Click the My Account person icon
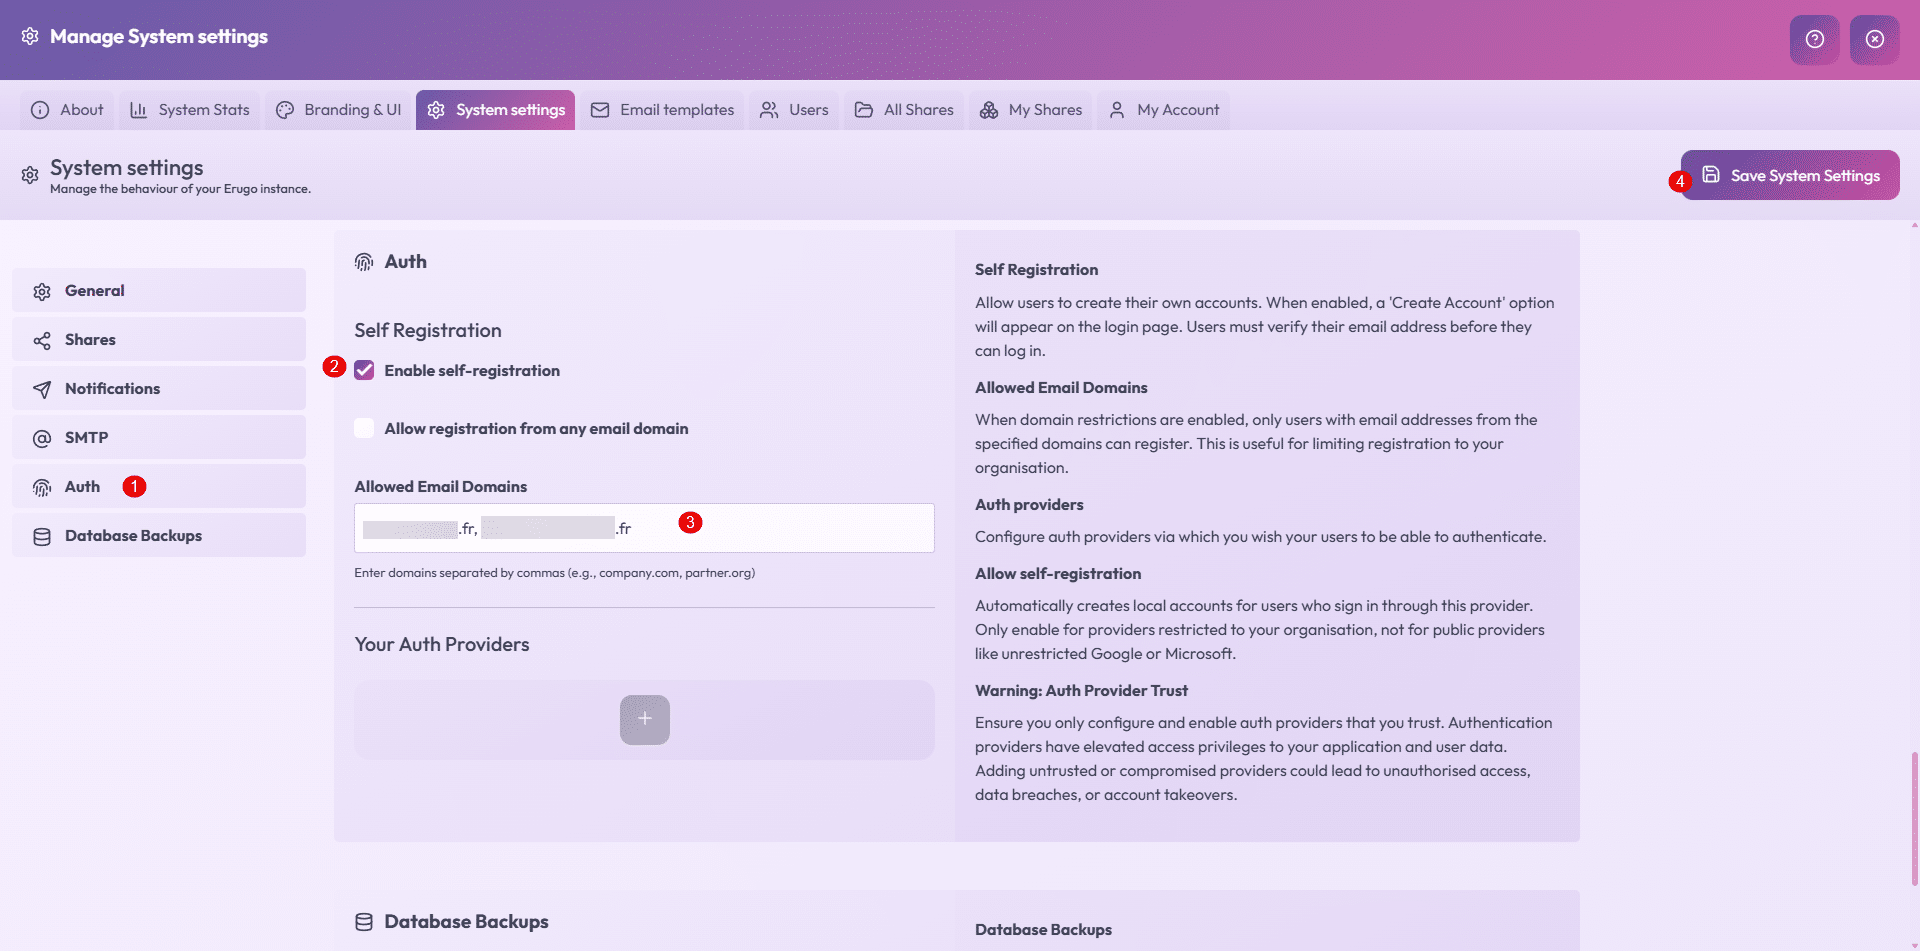 [x=1117, y=110]
